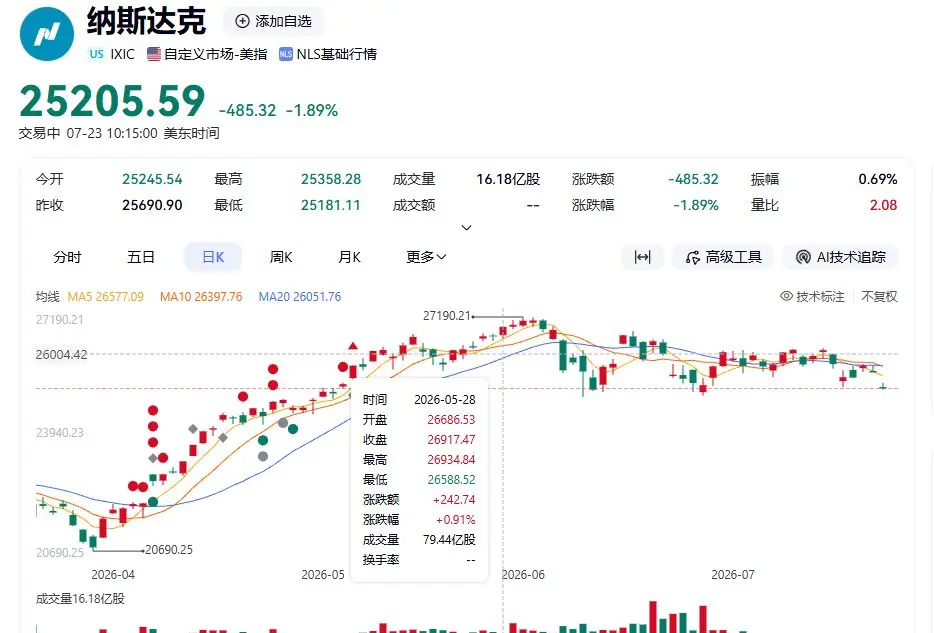Select the 周K weekly candlestick tab
Screen dimensions: 934x633
(x=281, y=257)
